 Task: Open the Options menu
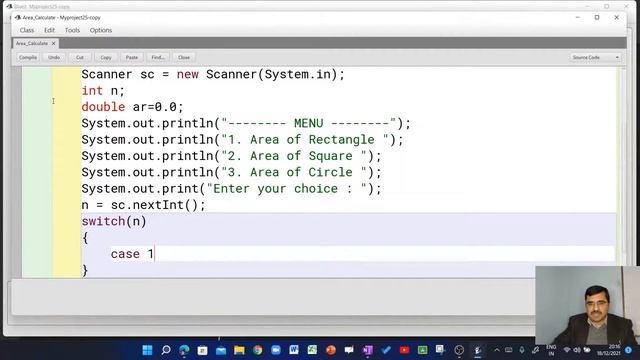point(101,30)
